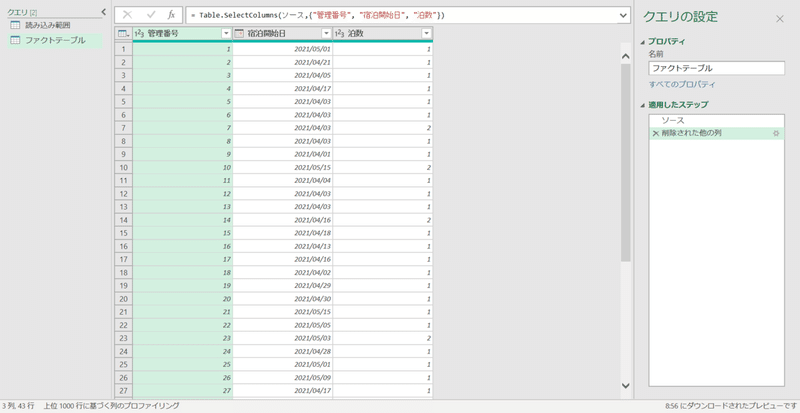The width and height of the screenshot is (800, 413).
Task: Click 上位 1000 行に基づく列のプロファイリング status
Action: [x=111, y=406]
